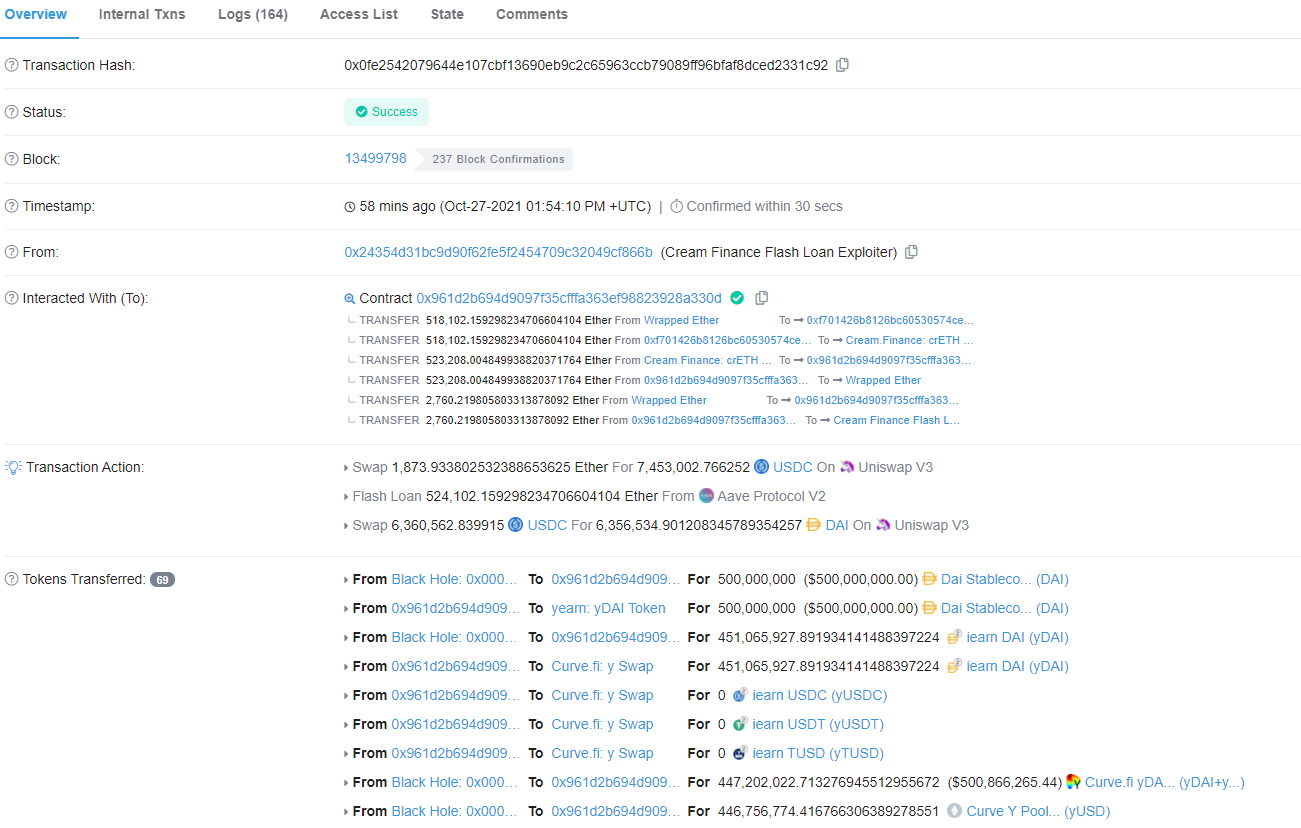This screenshot has width=1301, height=828.
Task: Click the clock icon before '58 mins ago'
Action: tap(350, 207)
